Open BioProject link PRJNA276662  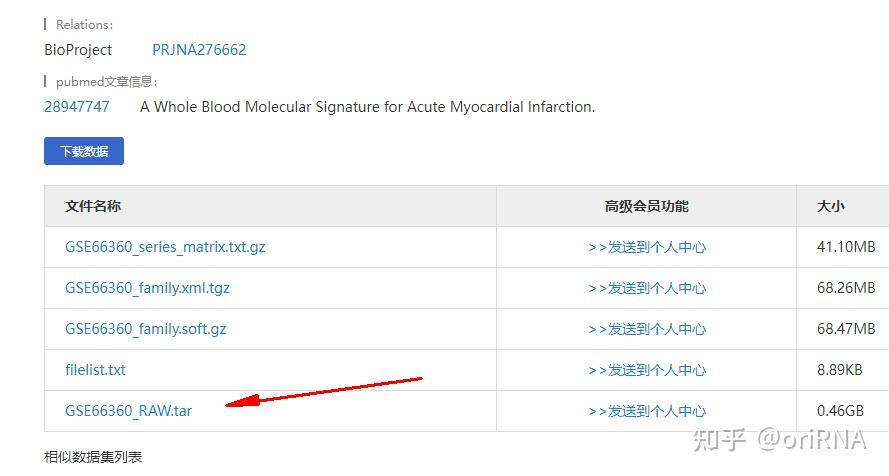(x=199, y=50)
